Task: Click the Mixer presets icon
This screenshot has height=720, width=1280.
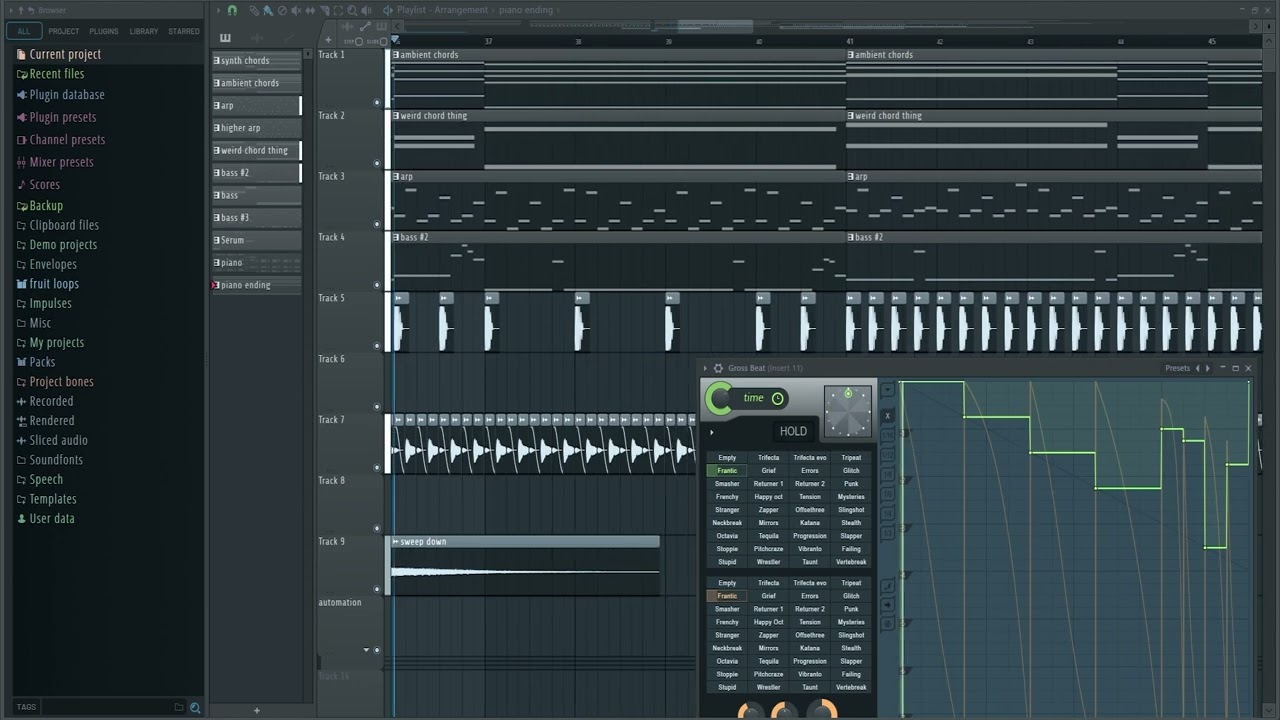Action: click(21, 162)
